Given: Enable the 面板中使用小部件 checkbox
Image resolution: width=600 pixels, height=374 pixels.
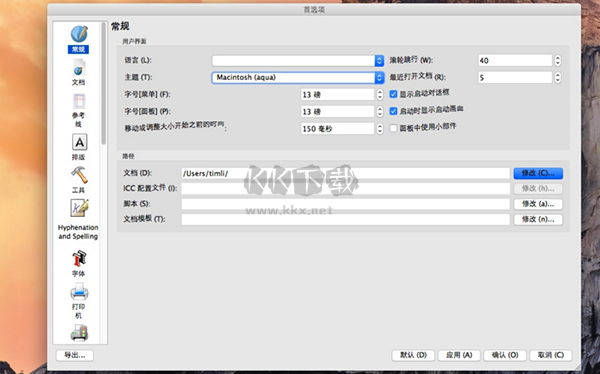Looking at the screenshot, I should [393, 128].
